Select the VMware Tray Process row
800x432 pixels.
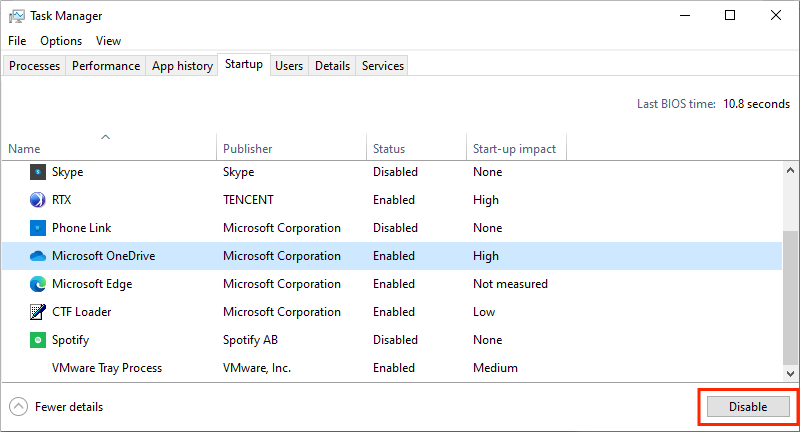pyautogui.click(x=392, y=368)
